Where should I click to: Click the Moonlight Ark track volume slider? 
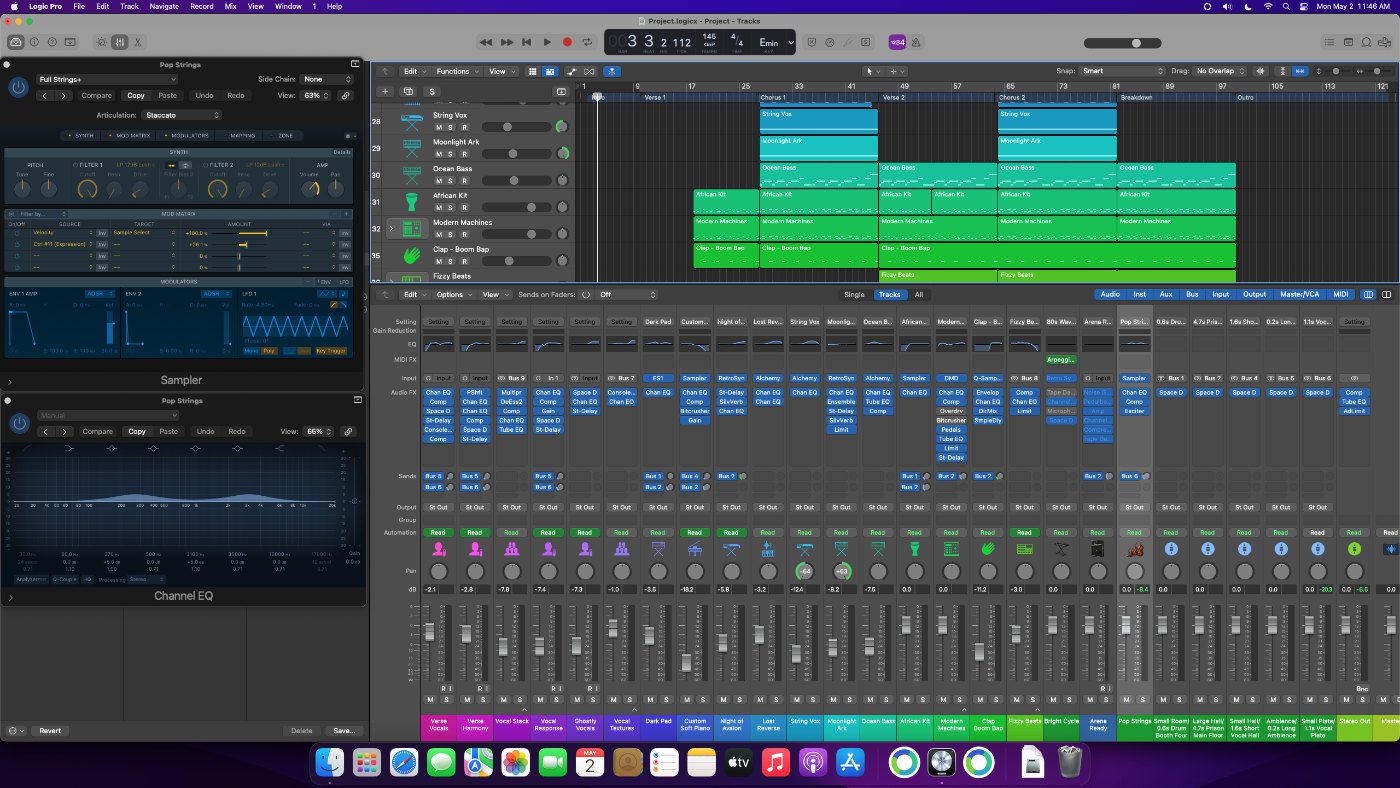514,154
